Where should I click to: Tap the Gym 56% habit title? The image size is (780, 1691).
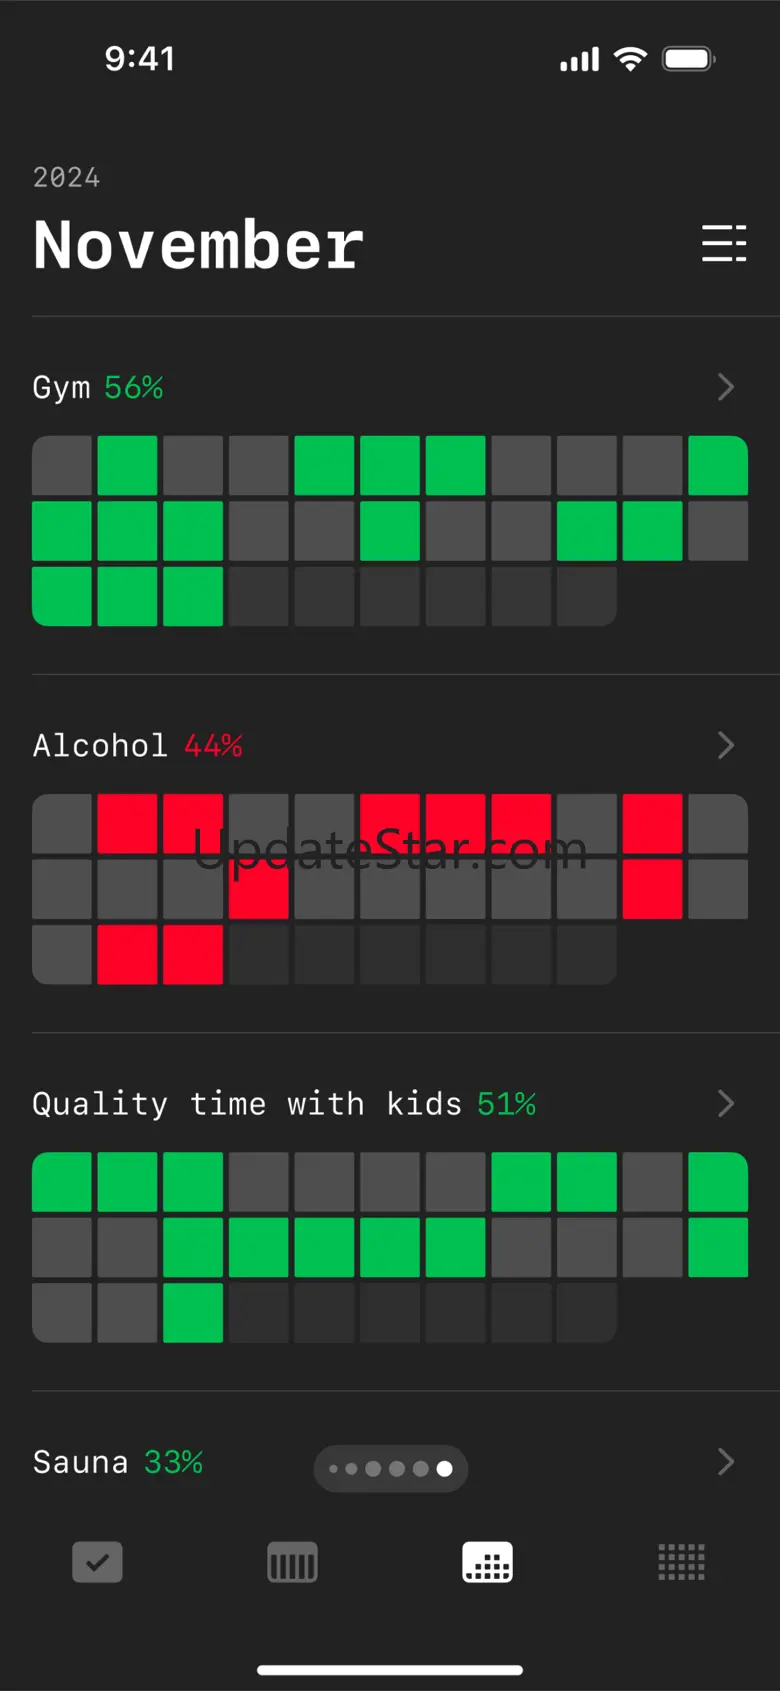(x=98, y=388)
